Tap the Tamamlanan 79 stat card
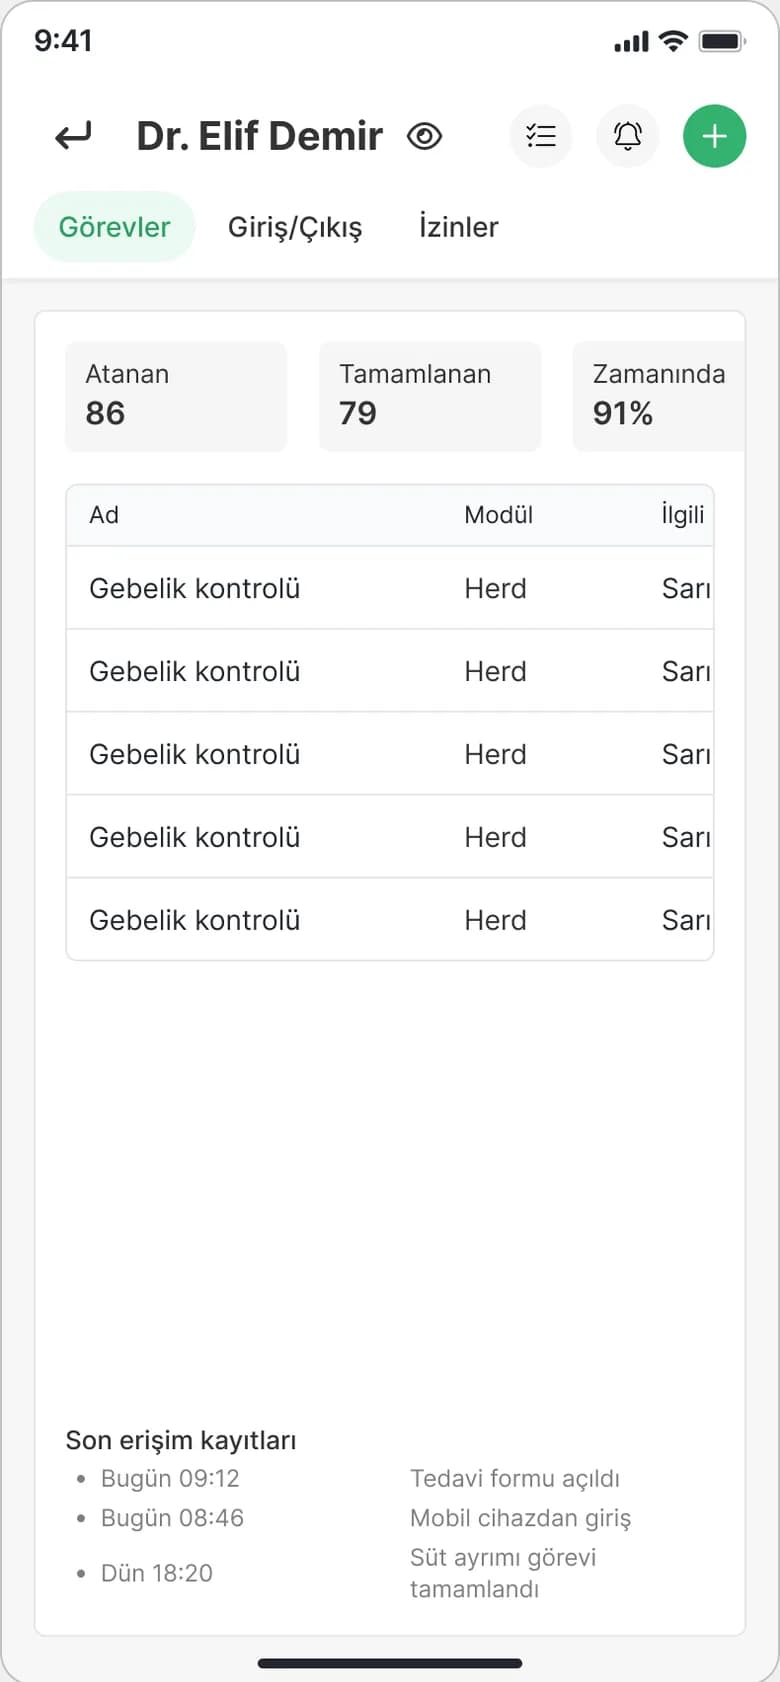The width and height of the screenshot is (780, 1682). point(430,396)
